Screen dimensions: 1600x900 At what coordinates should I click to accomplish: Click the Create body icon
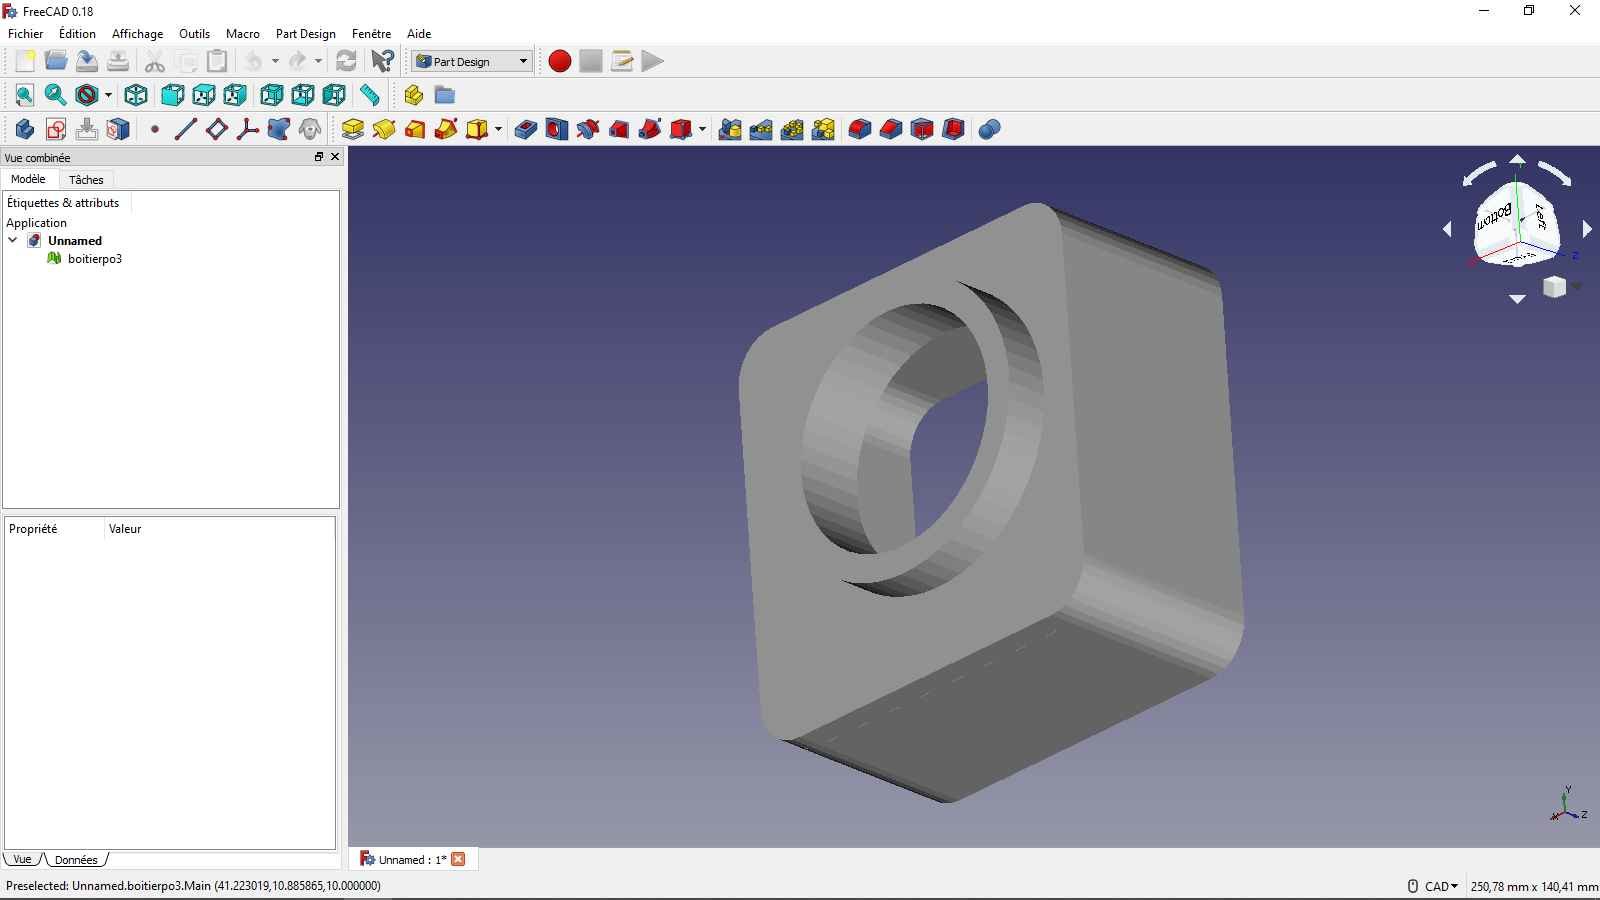click(x=25, y=129)
